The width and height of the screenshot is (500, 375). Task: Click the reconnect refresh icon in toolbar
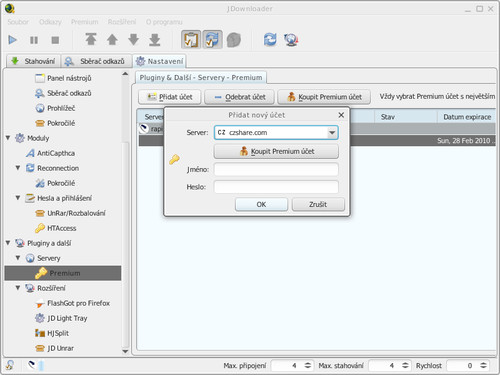coord(270,40)
